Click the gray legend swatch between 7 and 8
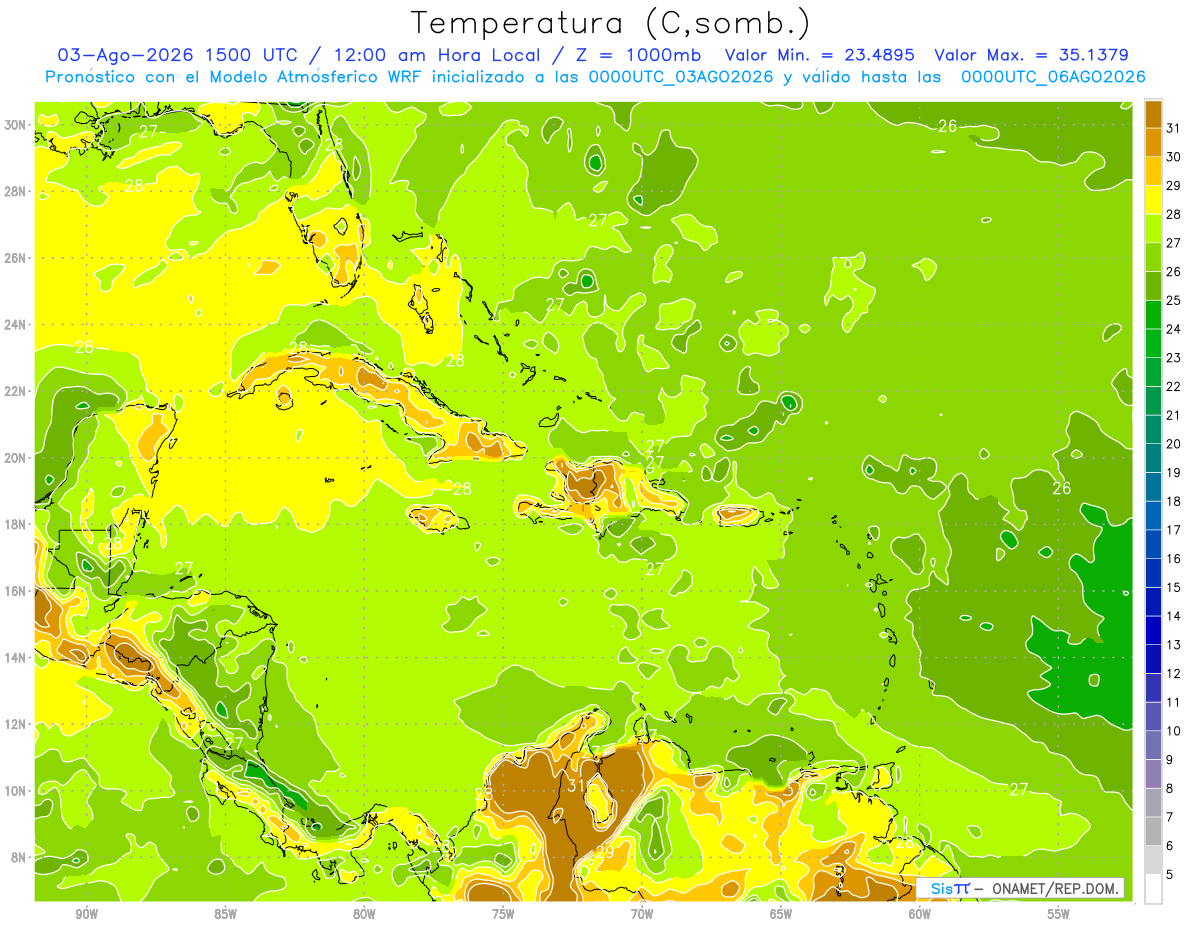The image size is (1200, 927). (1153, 802)
